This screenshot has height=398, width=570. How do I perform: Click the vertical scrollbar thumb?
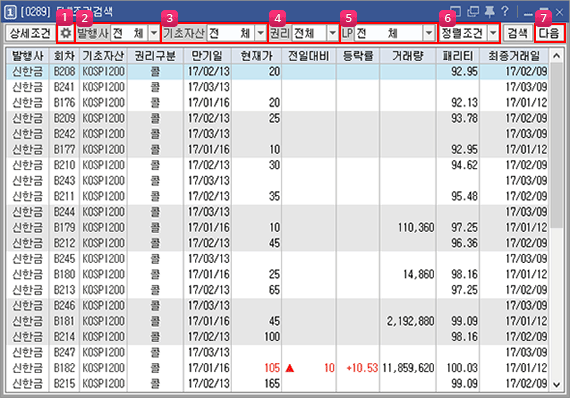point(556,145)
